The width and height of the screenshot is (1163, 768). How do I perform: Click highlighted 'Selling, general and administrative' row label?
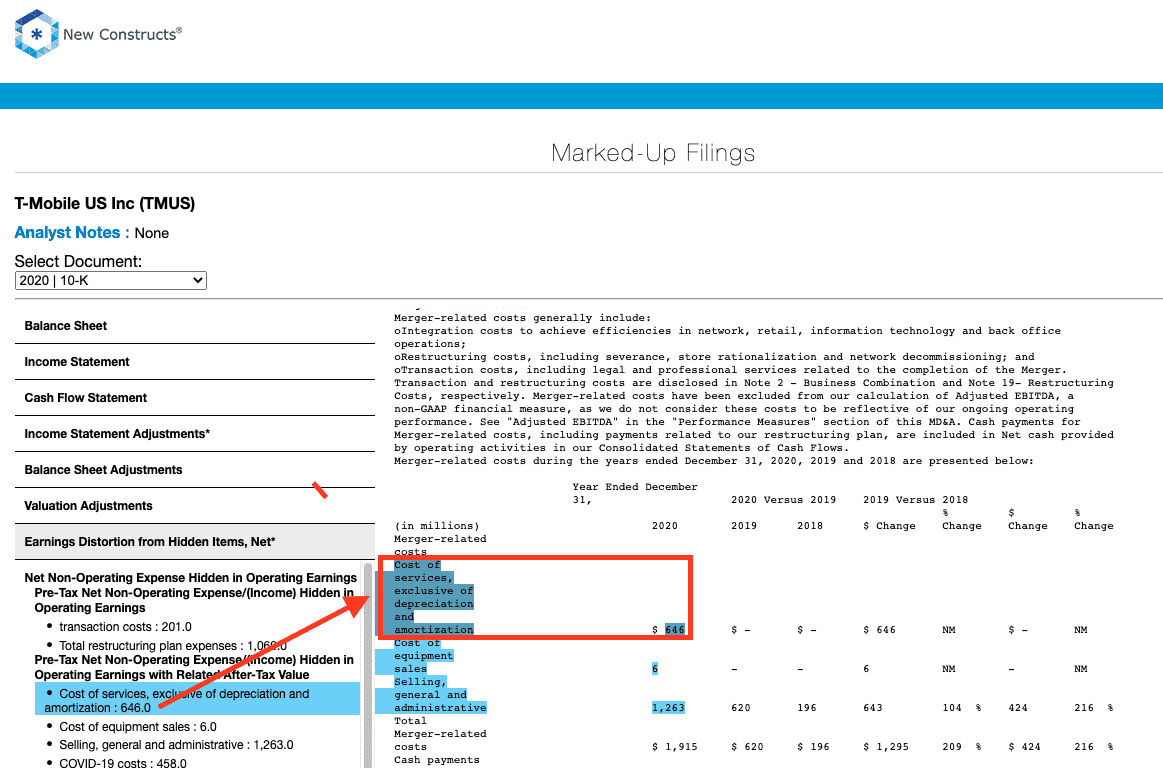pyautogui.click(x=440, y=695)
